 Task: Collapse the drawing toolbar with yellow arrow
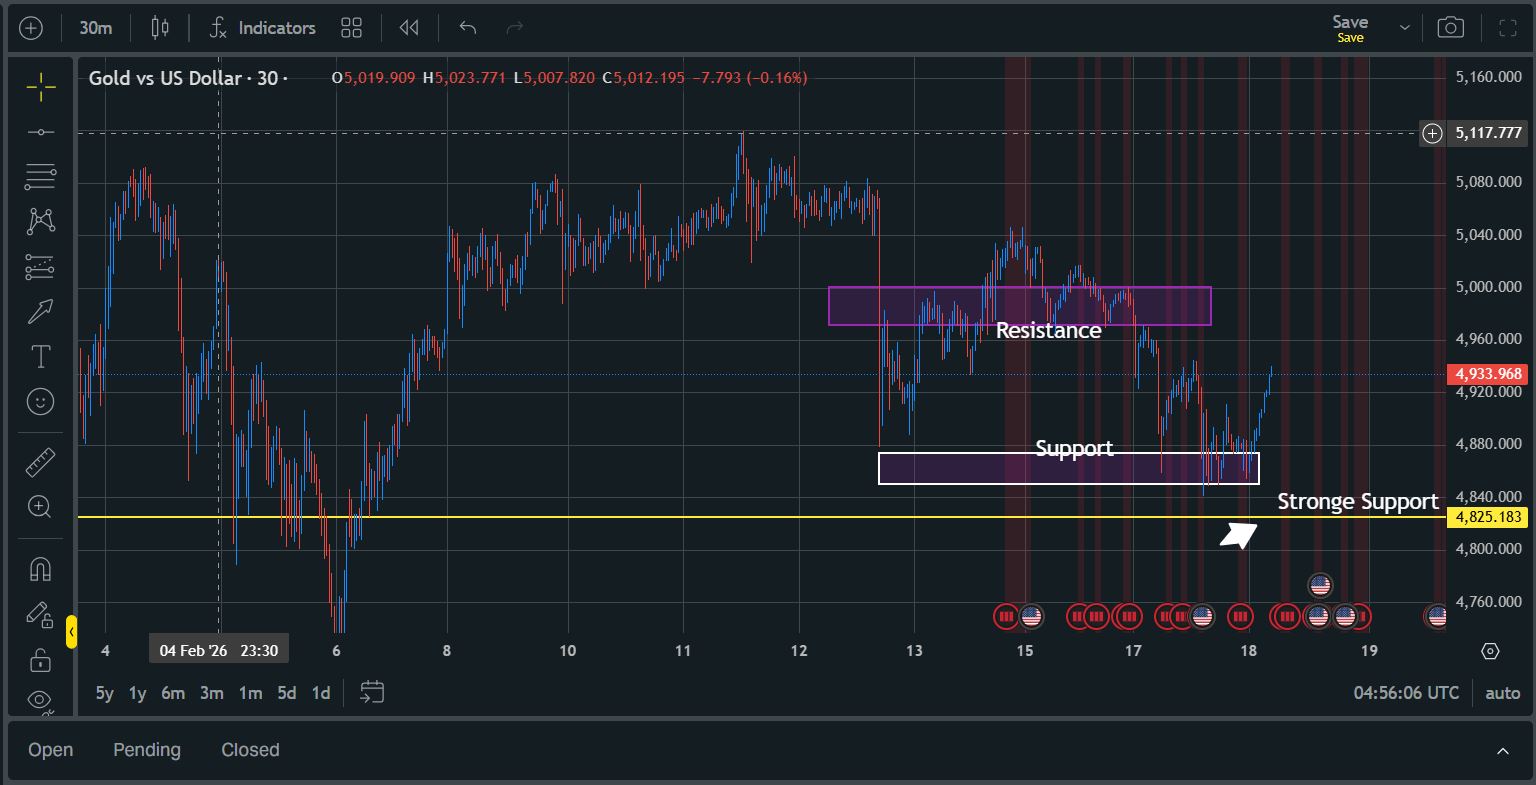pyautogui.click(x=72, y=632)
